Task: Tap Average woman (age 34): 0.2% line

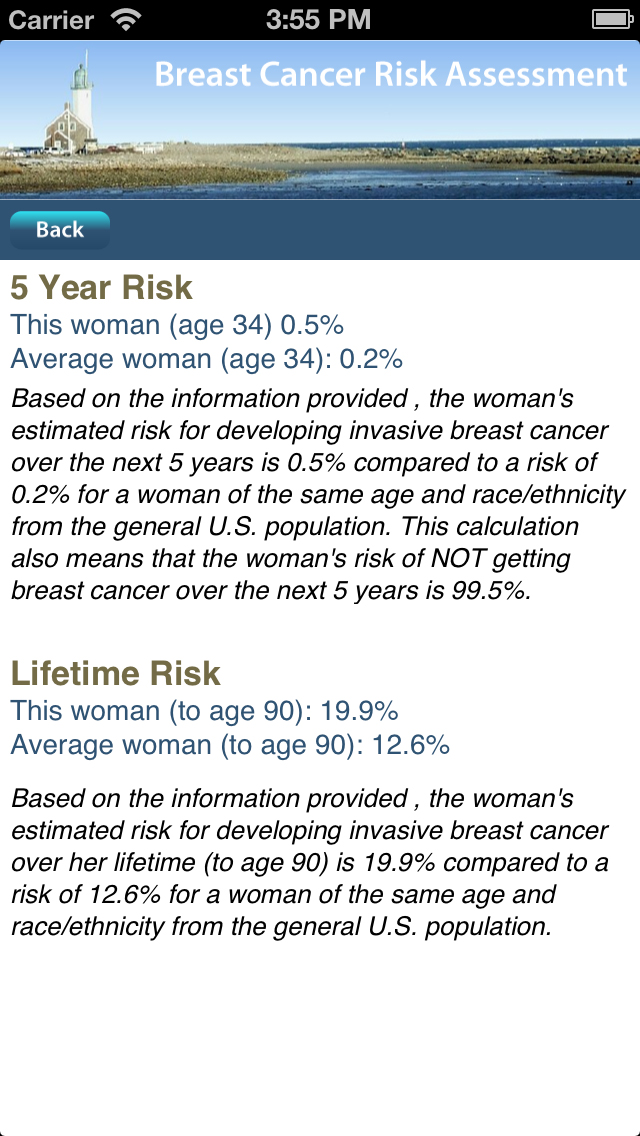Action: [x=207, y=359]
